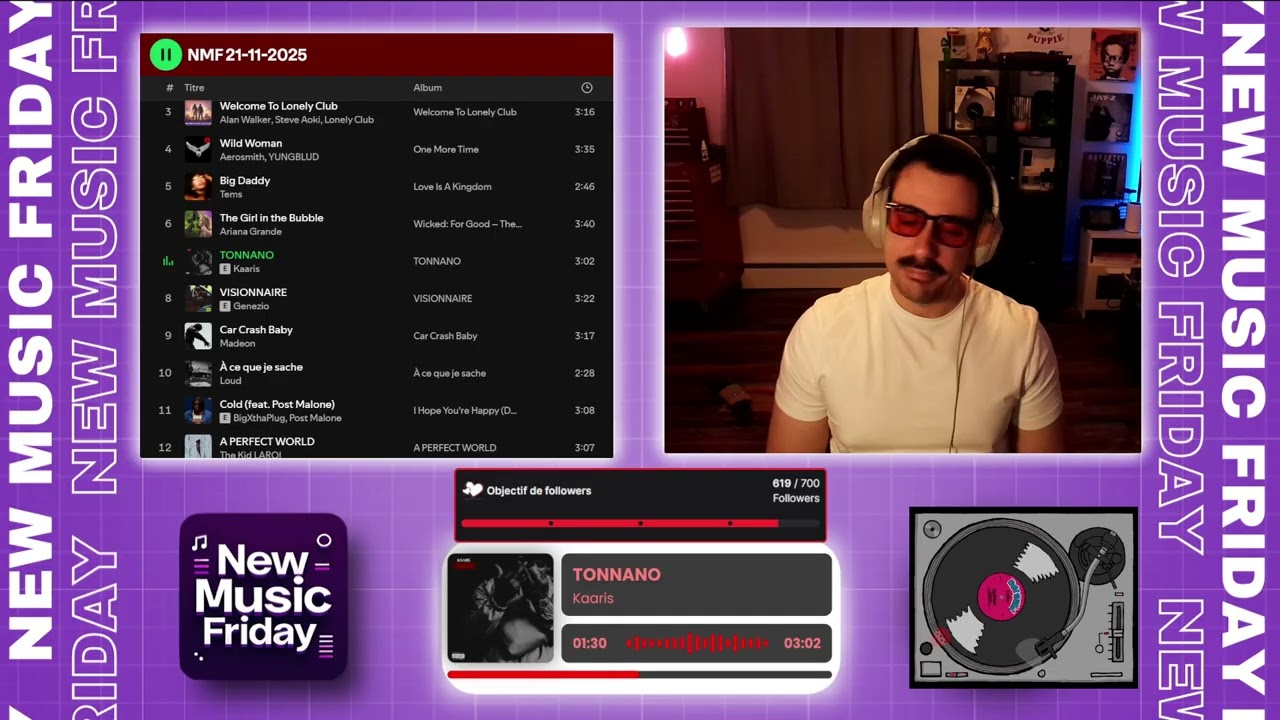This screenshot has width=1280, height=720.
Task: Click the total time 03:02 in the widget
Action: pyautogui.click(x=802, y=643)
